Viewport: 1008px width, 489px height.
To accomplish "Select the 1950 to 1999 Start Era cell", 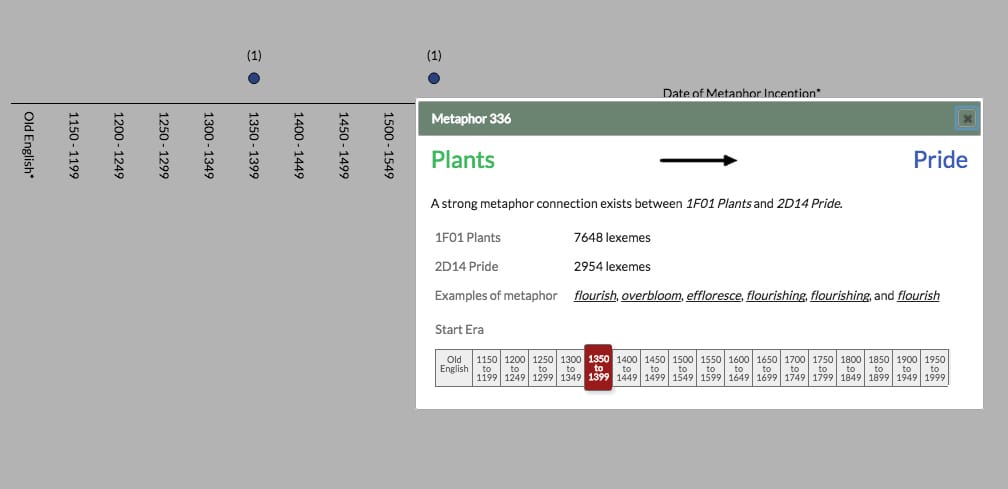I will (x=934, y=368).
